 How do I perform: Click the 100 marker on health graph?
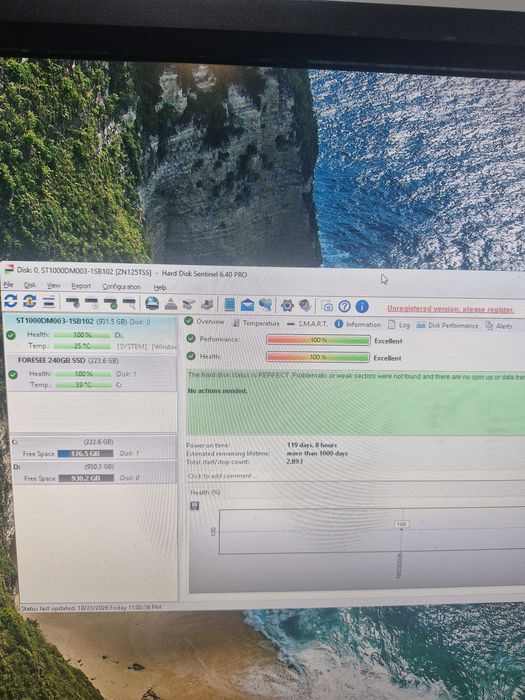point(401,524)
